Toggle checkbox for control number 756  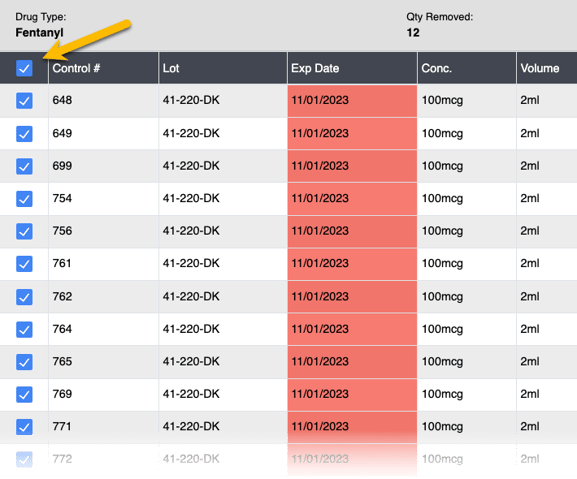[x=24, y=231]
